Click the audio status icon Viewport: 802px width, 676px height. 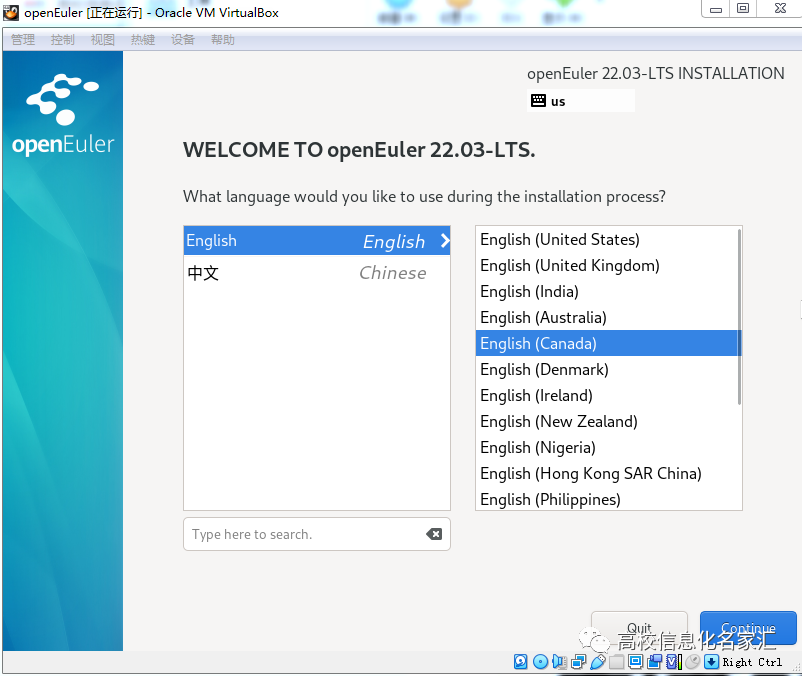[x=558, y=661]
